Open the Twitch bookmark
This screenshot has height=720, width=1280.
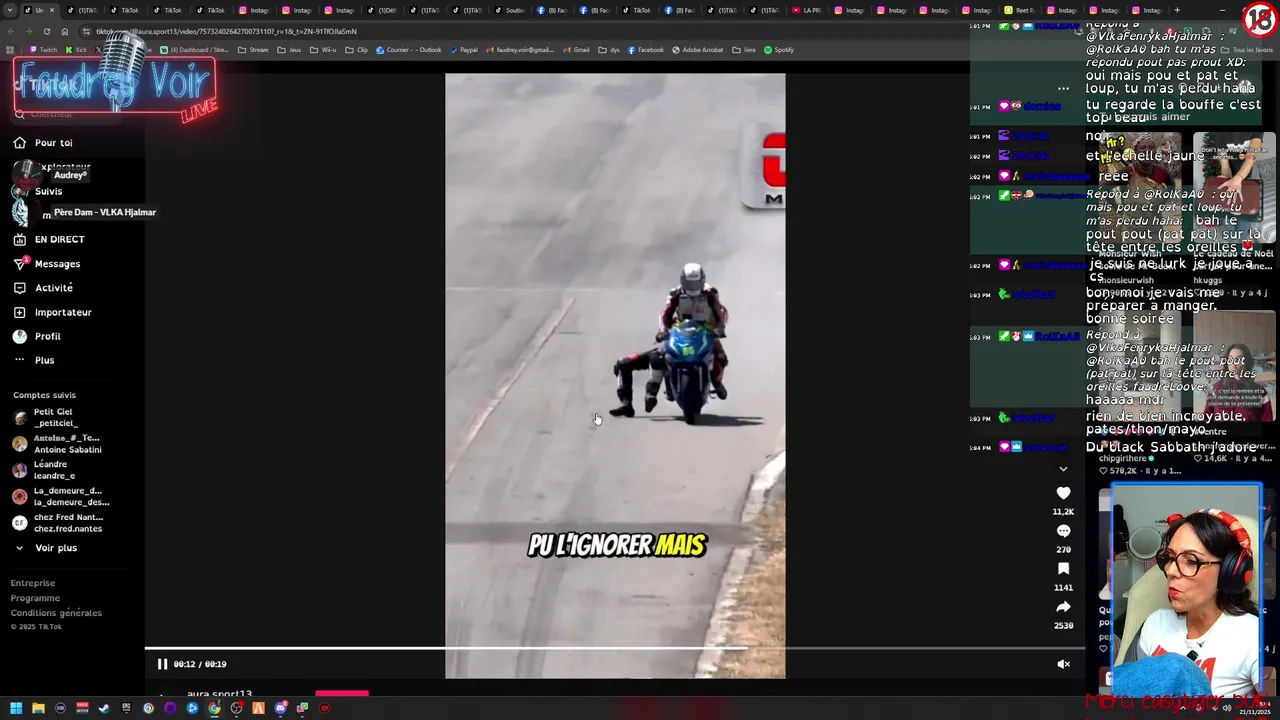point(43,50)
